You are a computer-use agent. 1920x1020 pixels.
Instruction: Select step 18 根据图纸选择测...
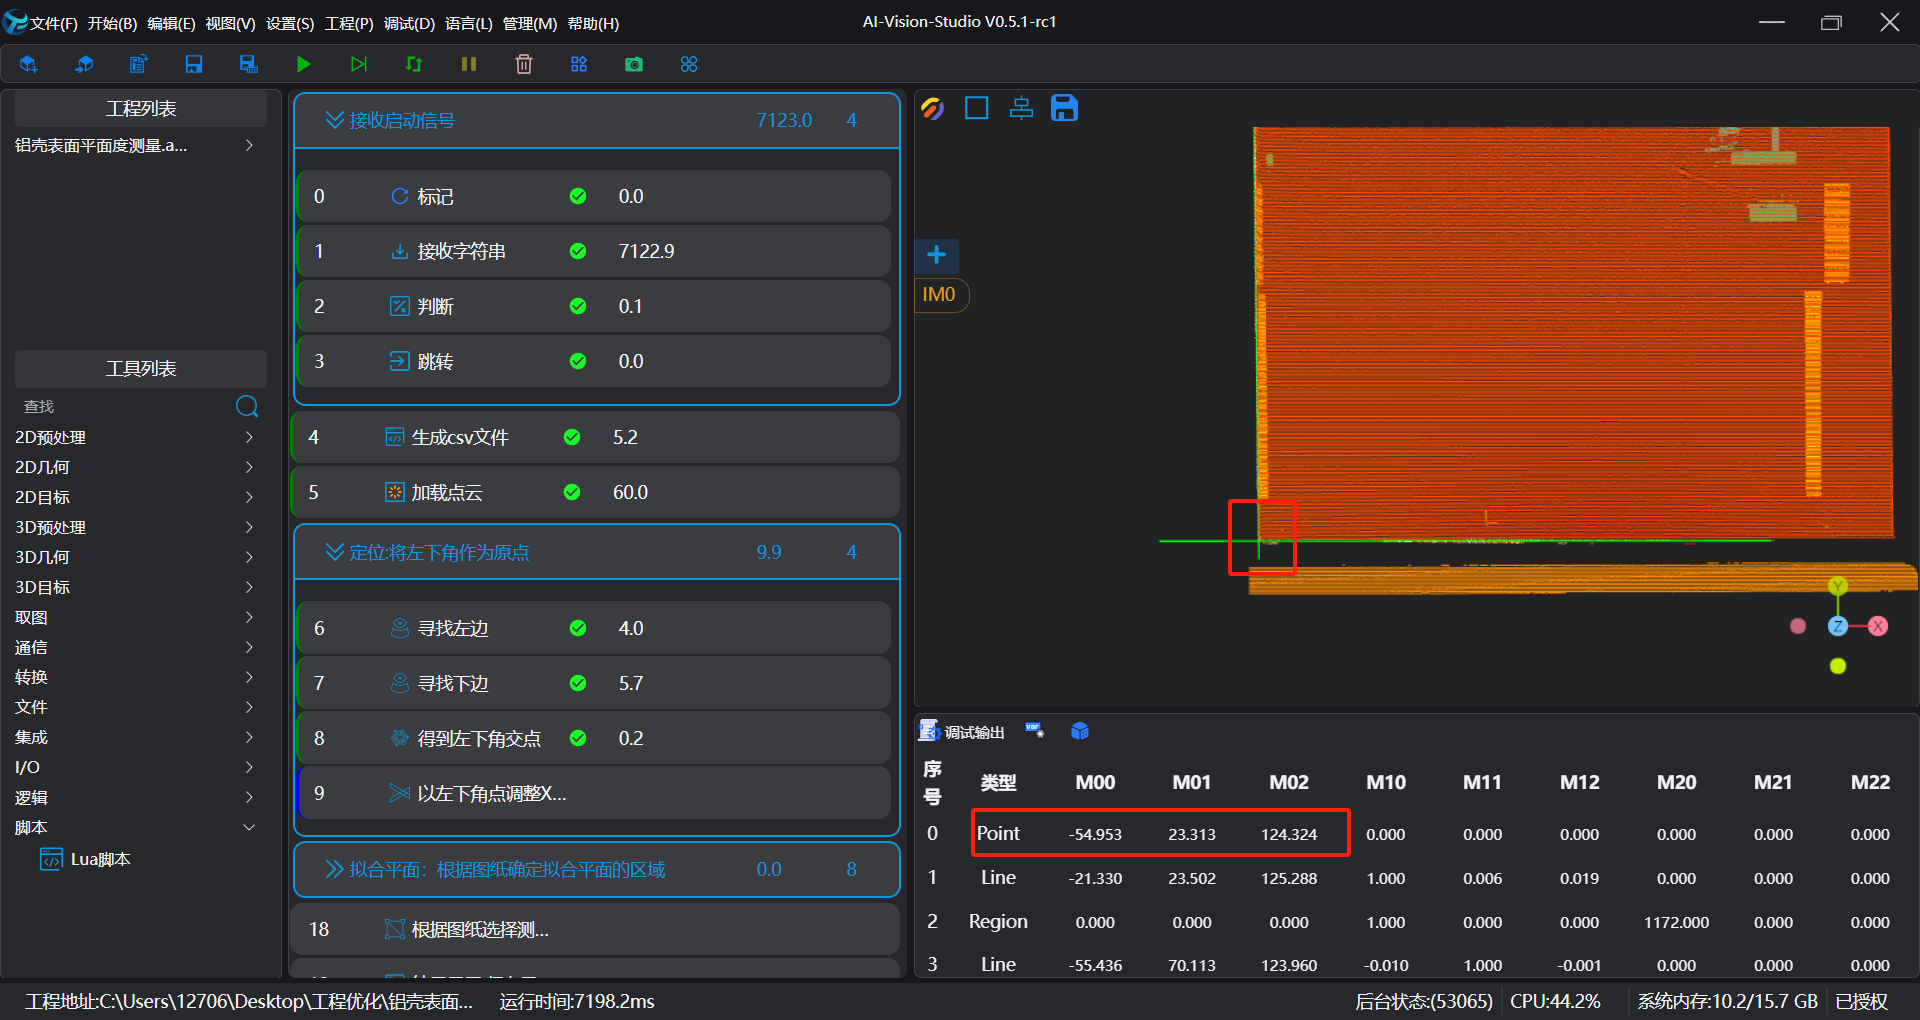tap(596, 929)
